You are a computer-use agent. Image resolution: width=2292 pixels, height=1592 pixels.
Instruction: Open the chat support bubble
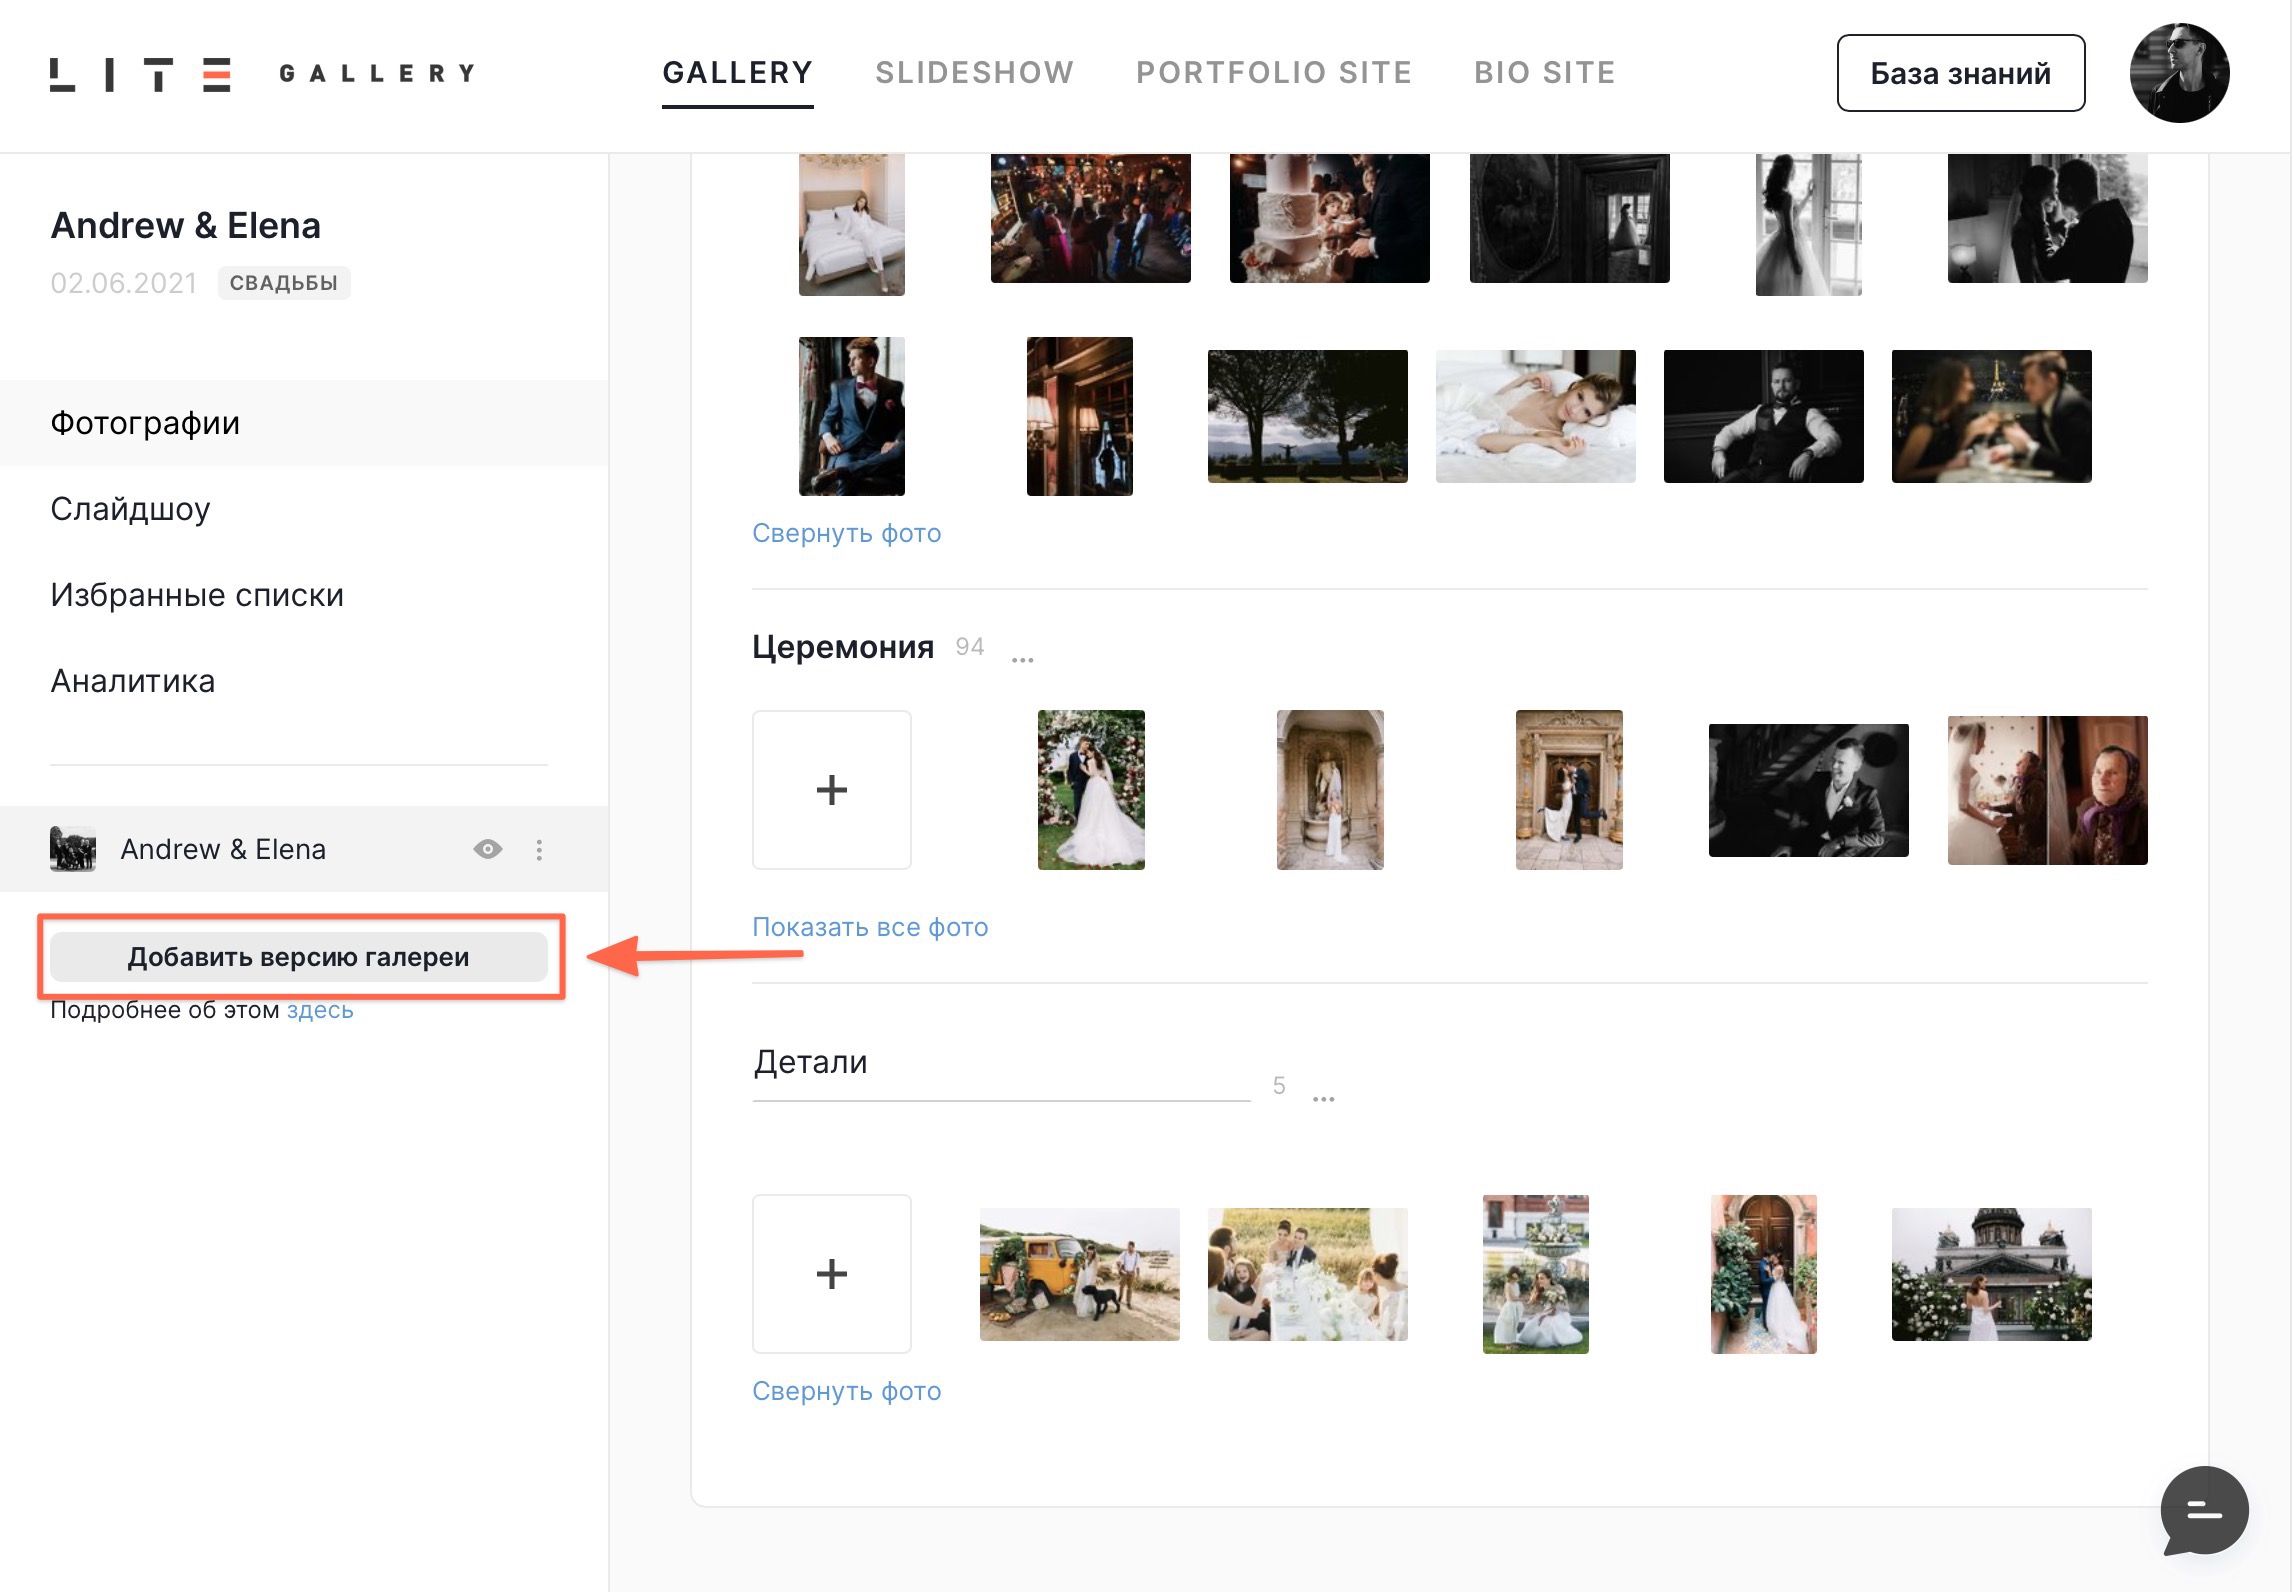point(2204,1510)
